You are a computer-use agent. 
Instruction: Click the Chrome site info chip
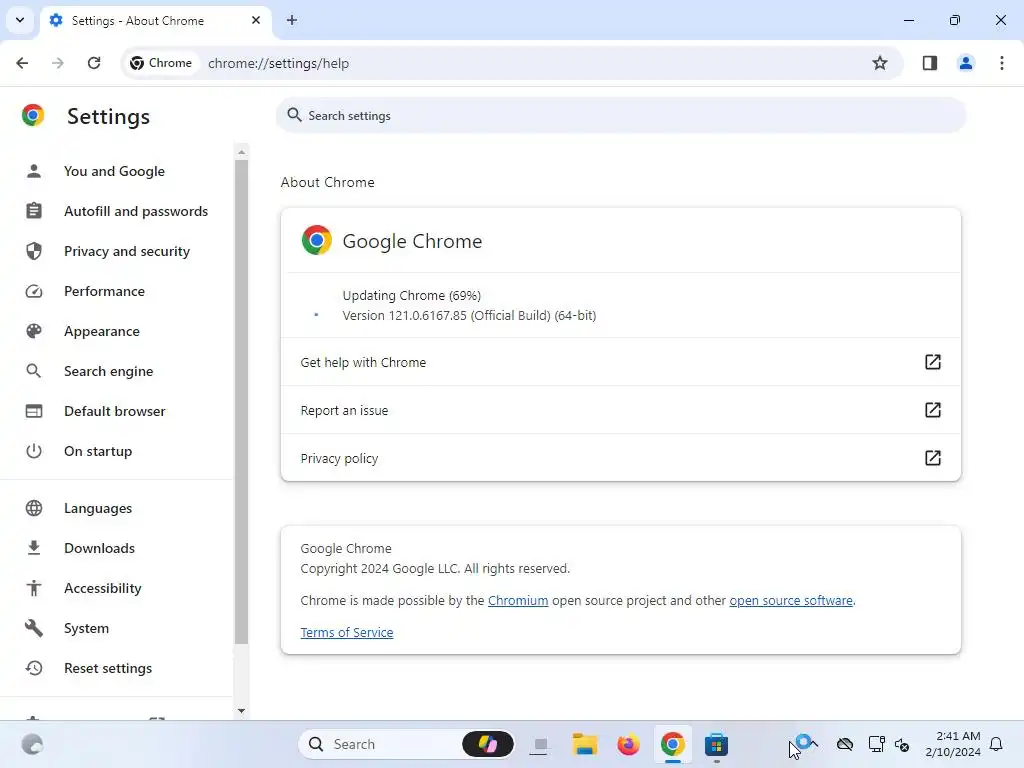(x=161, y=63)
